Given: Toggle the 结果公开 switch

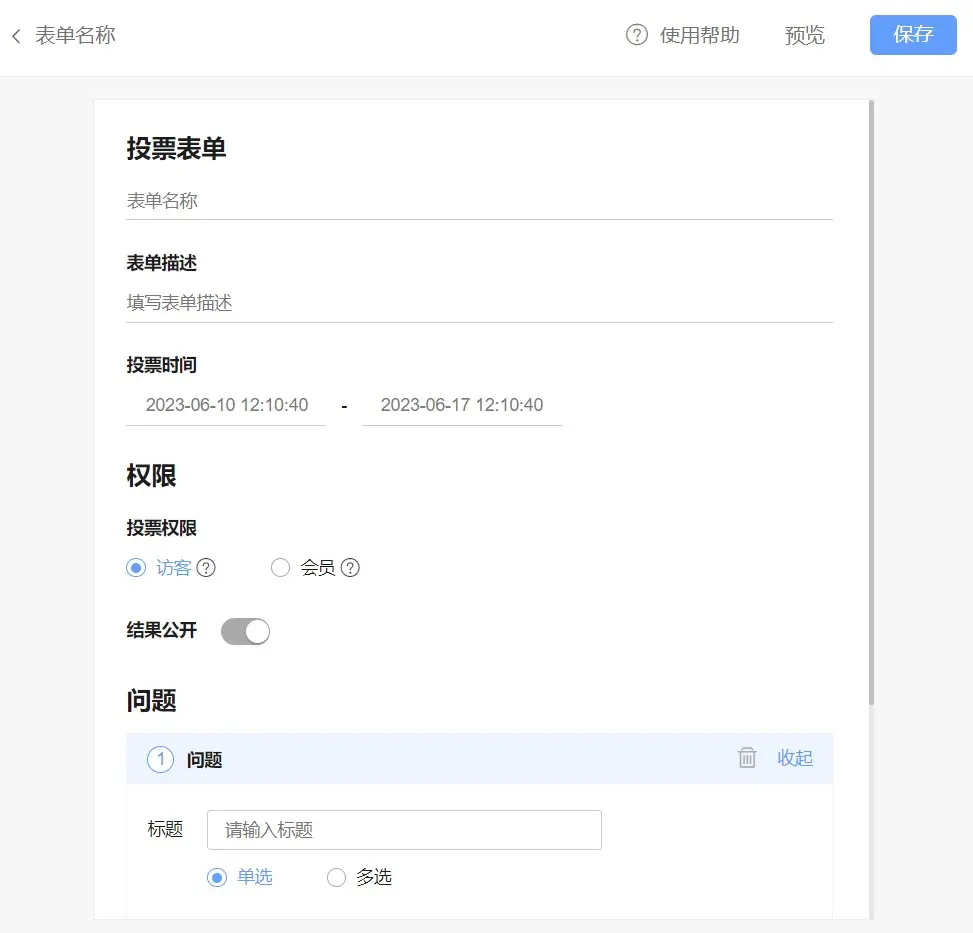Looking at the screenshot, I should click(x=245, y=631).
